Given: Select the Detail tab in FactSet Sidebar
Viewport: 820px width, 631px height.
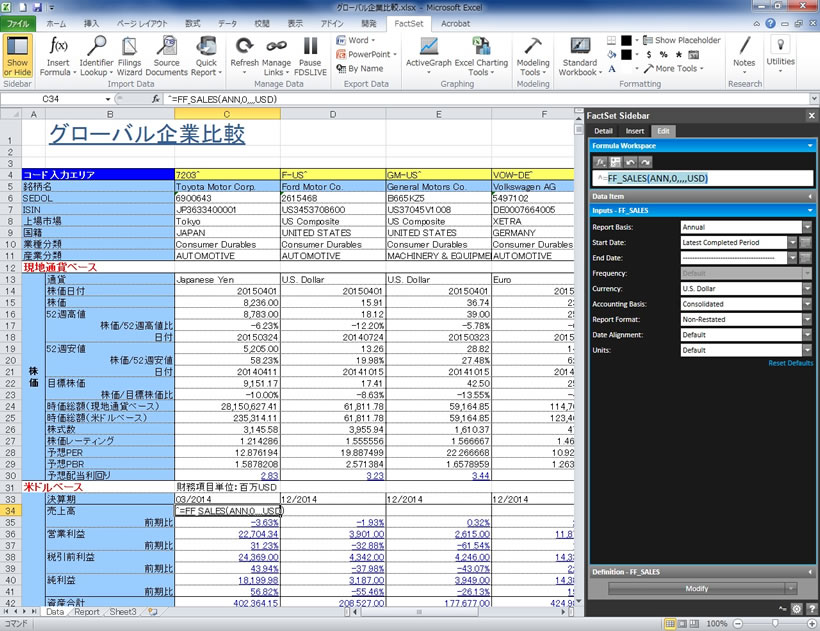Looking at the screenshot, I should click(x=603, y=131).
